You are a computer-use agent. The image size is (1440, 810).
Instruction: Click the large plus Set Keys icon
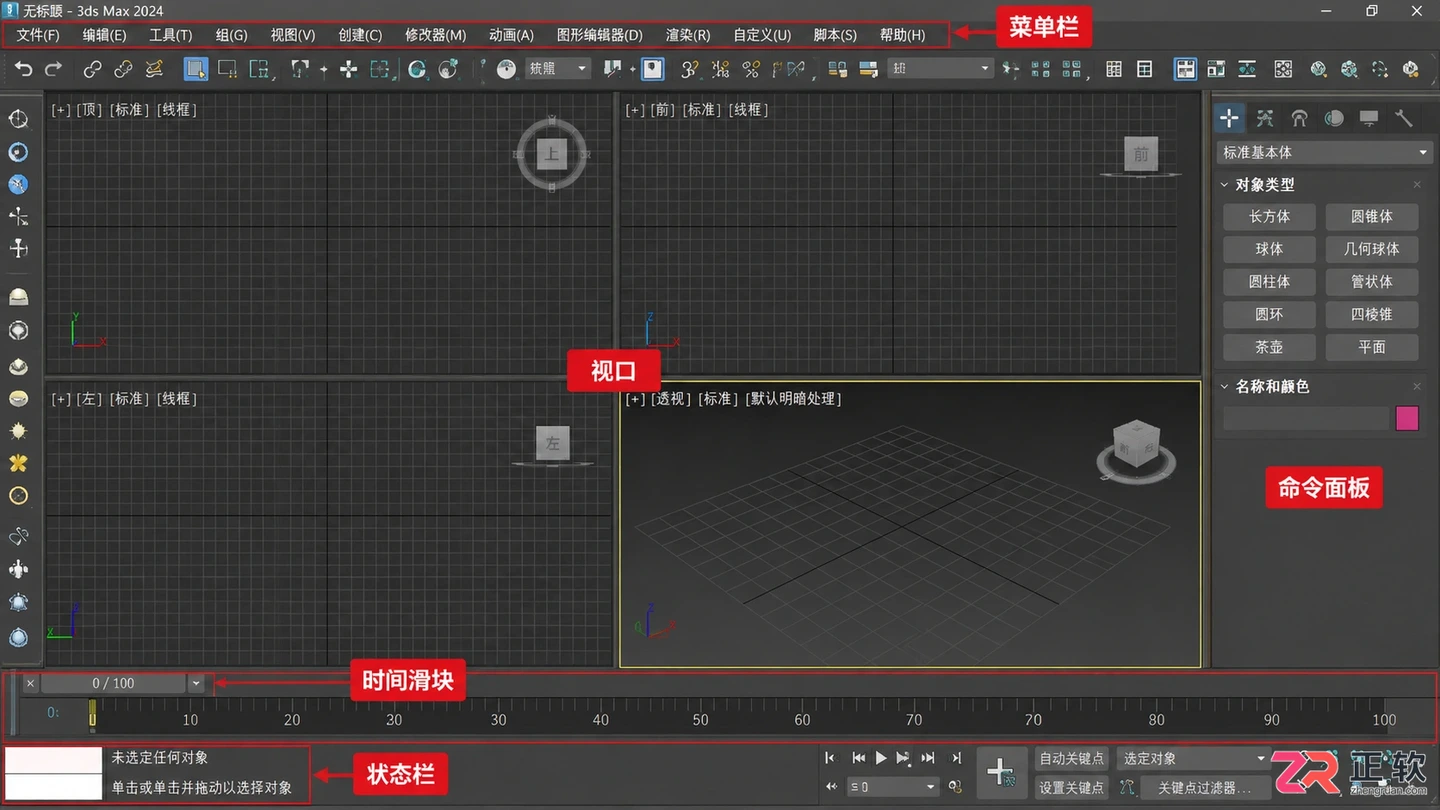click(1000, 772)
